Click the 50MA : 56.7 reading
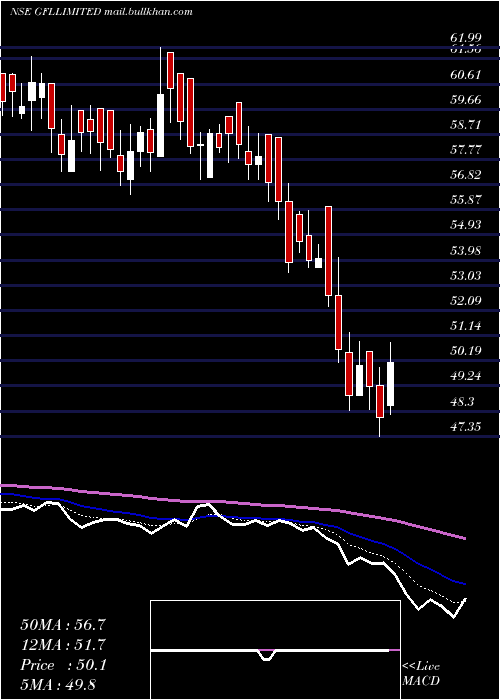 click(63, 625)
